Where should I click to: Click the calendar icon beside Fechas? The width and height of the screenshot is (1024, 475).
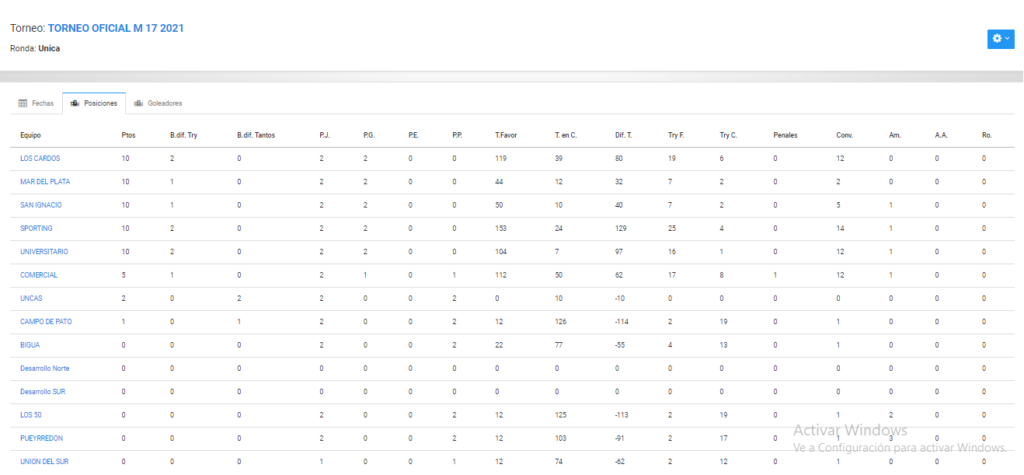coord(23,103)
